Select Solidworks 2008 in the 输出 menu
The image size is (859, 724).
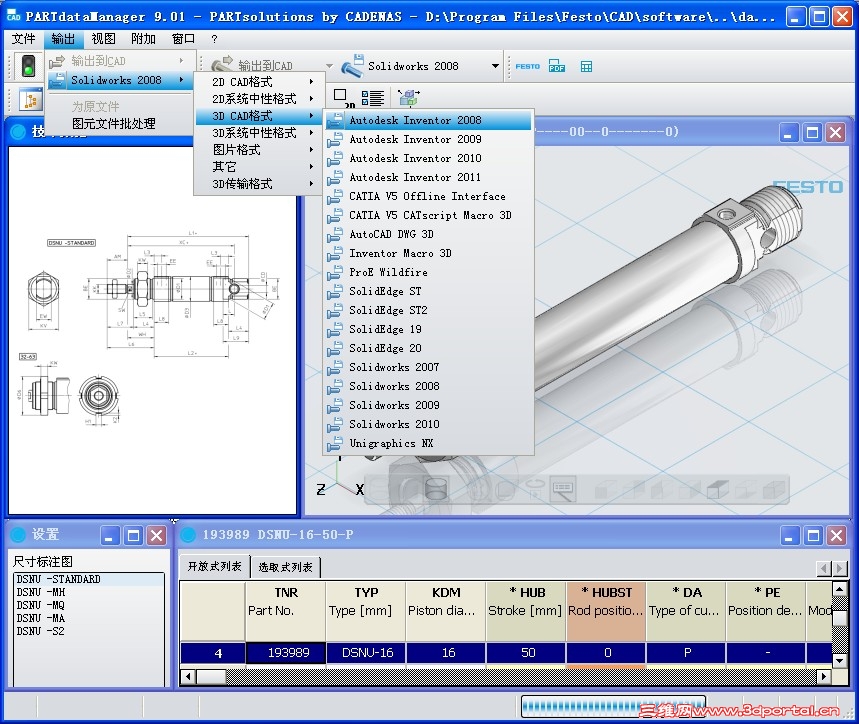119,80
